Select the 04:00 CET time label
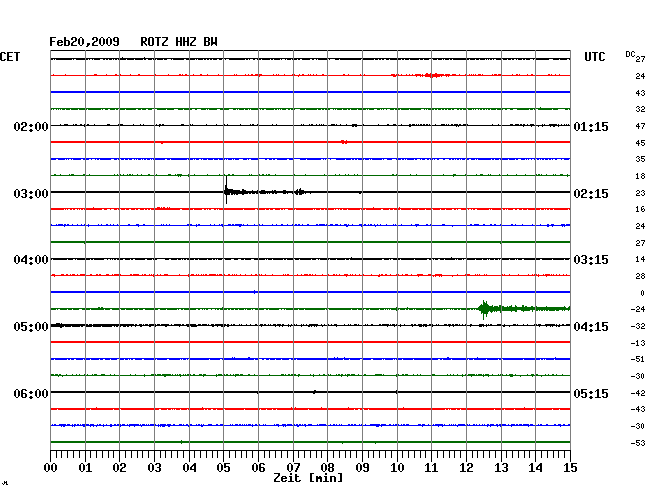650x494 pixels. click(x=31, y=260)
